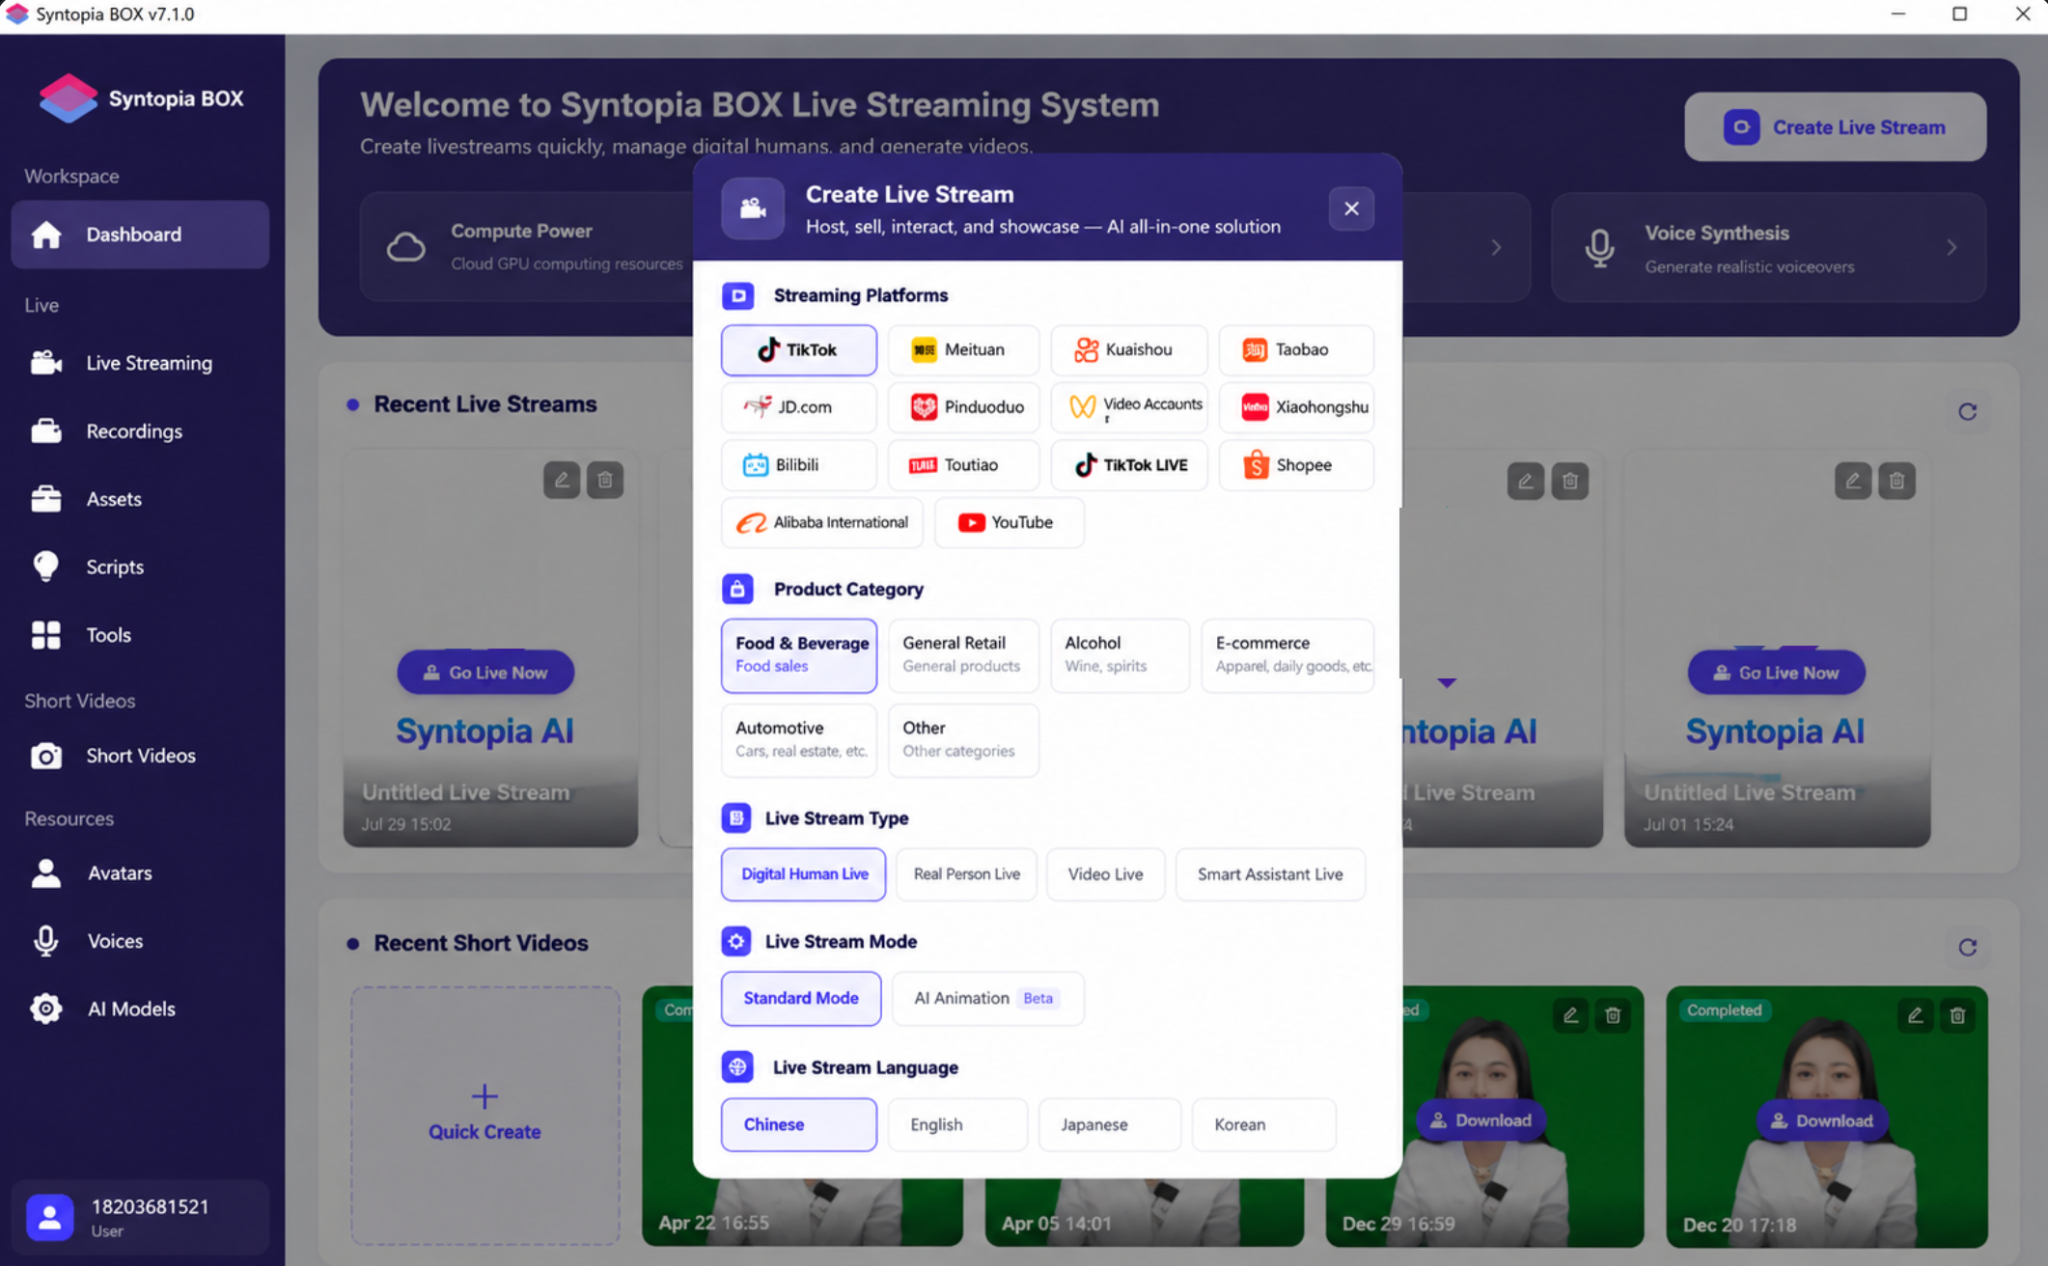Open the AI Models sidebar item
Viewport: 2048px width, 1266px height.
point(140,1009)
